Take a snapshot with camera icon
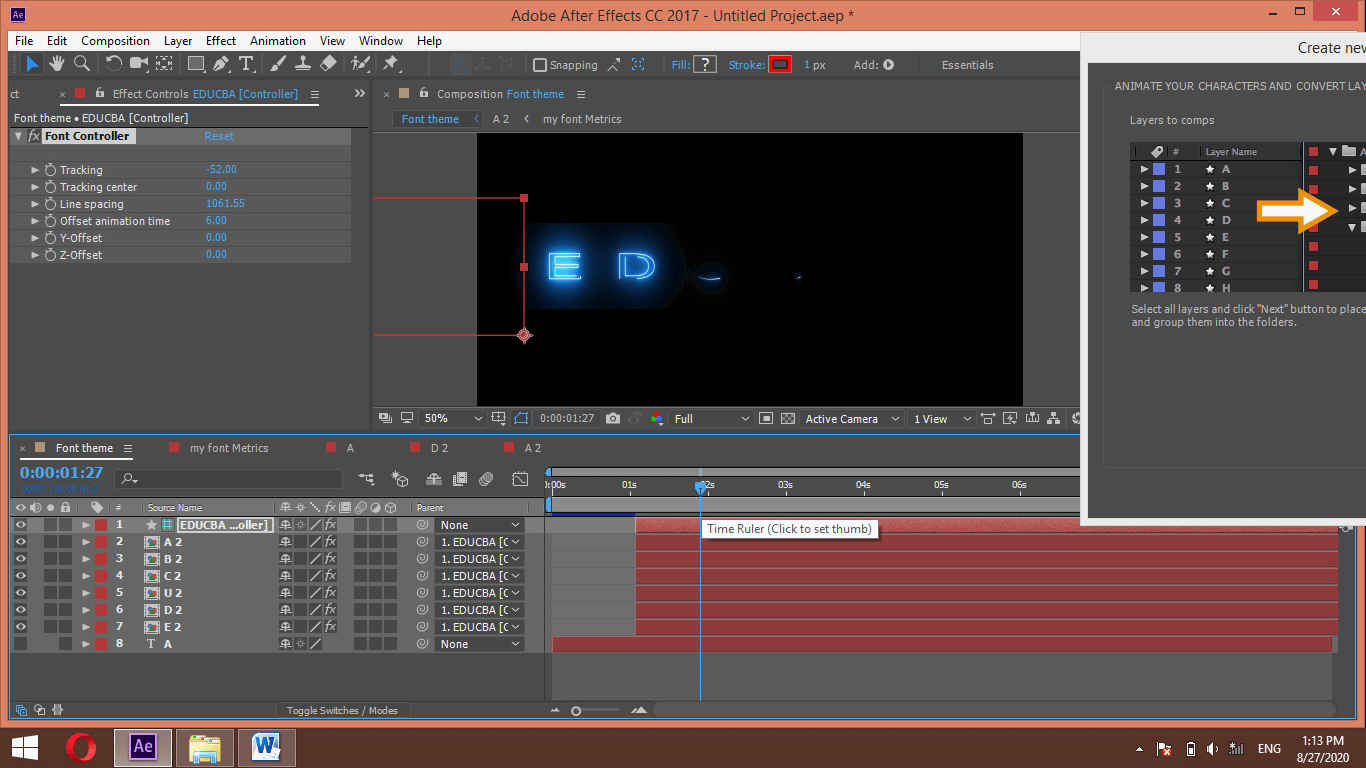Screen dimensions: 1366x768 [613, 419]
